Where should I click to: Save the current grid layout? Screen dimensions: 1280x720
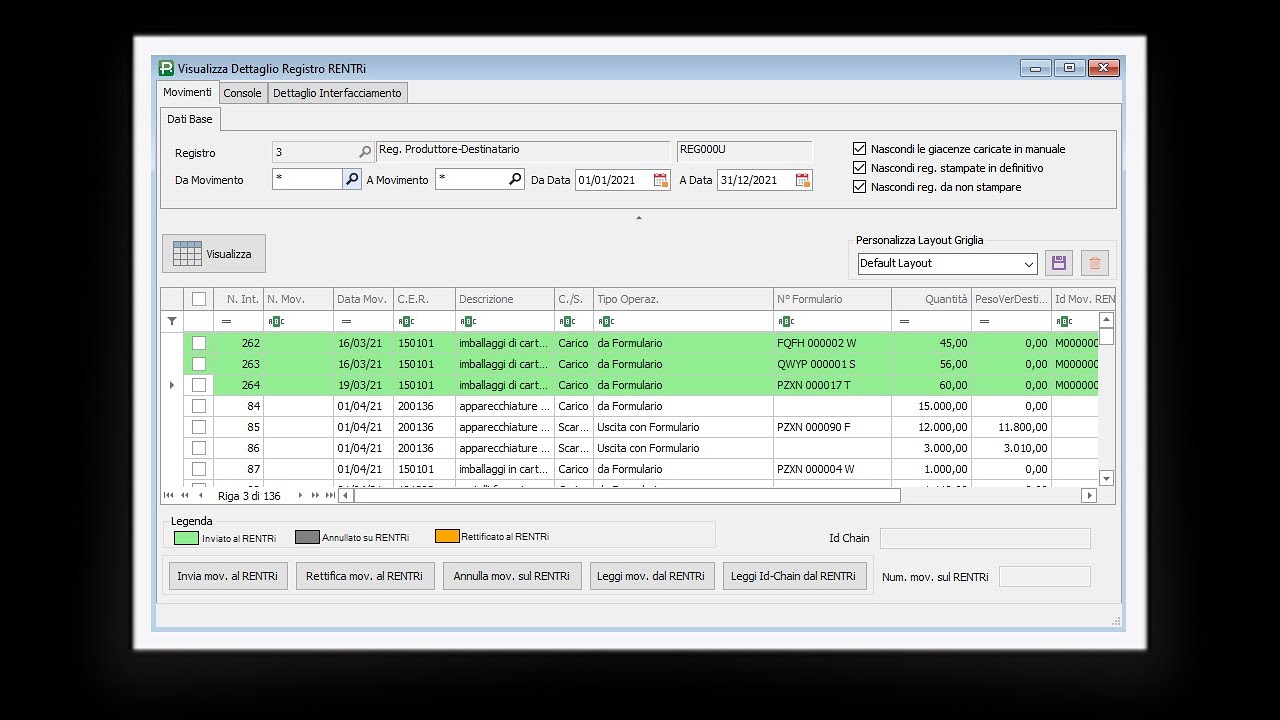1059,263
